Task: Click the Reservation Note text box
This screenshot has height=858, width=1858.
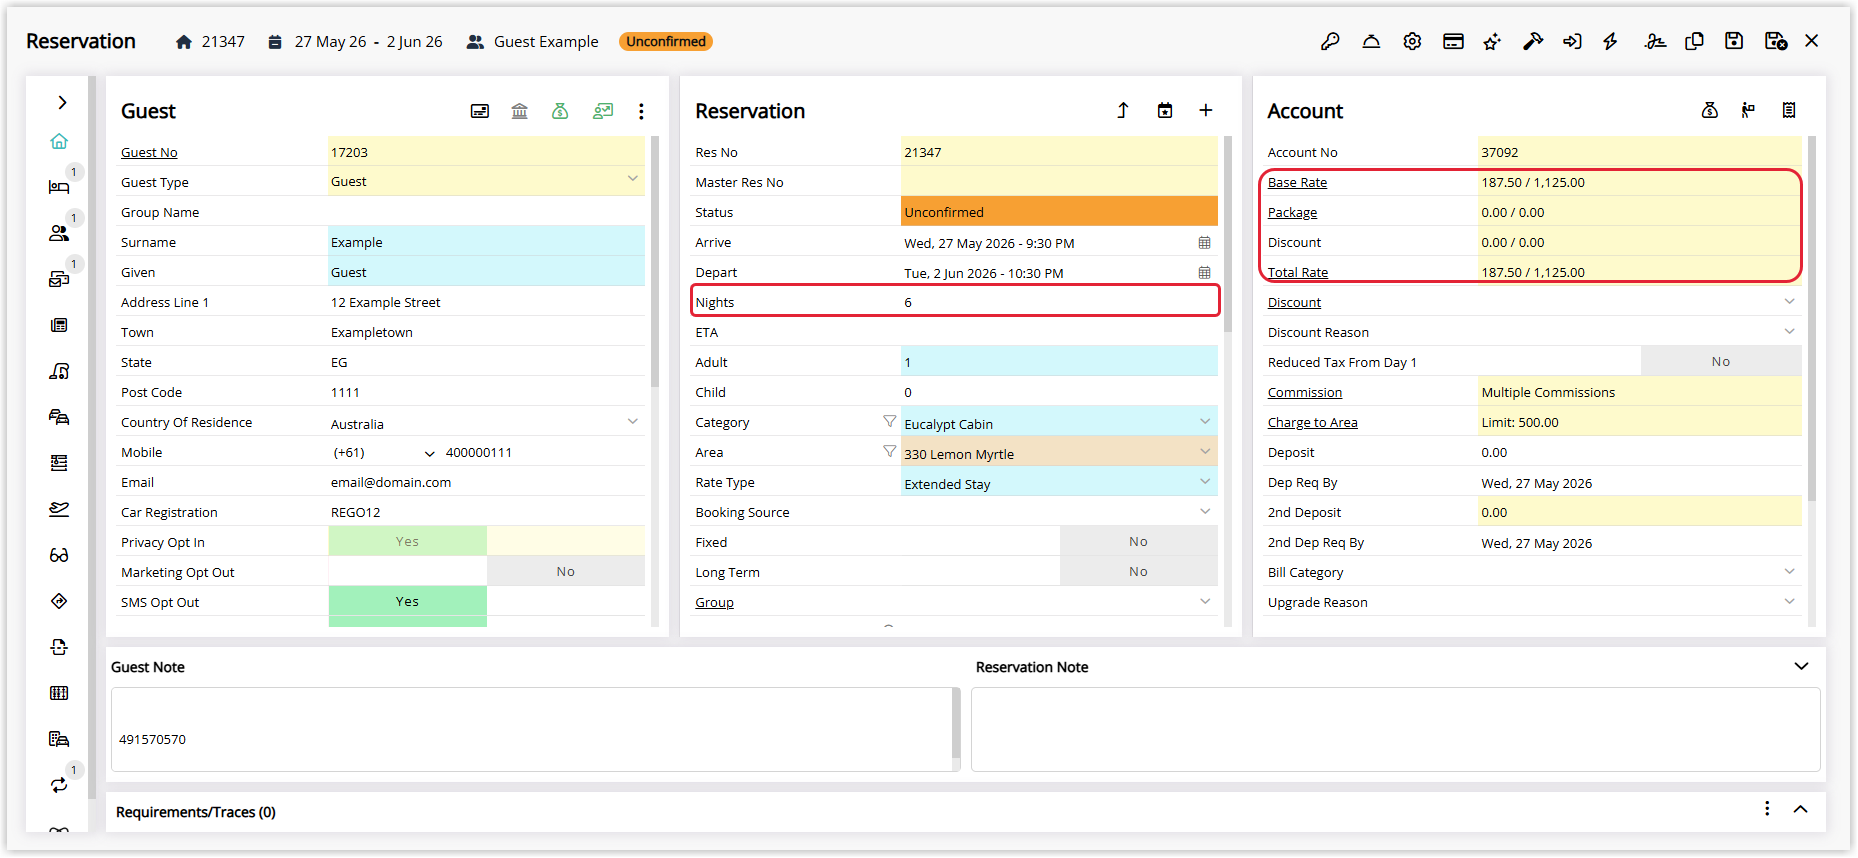Action: click(1395, 729)
